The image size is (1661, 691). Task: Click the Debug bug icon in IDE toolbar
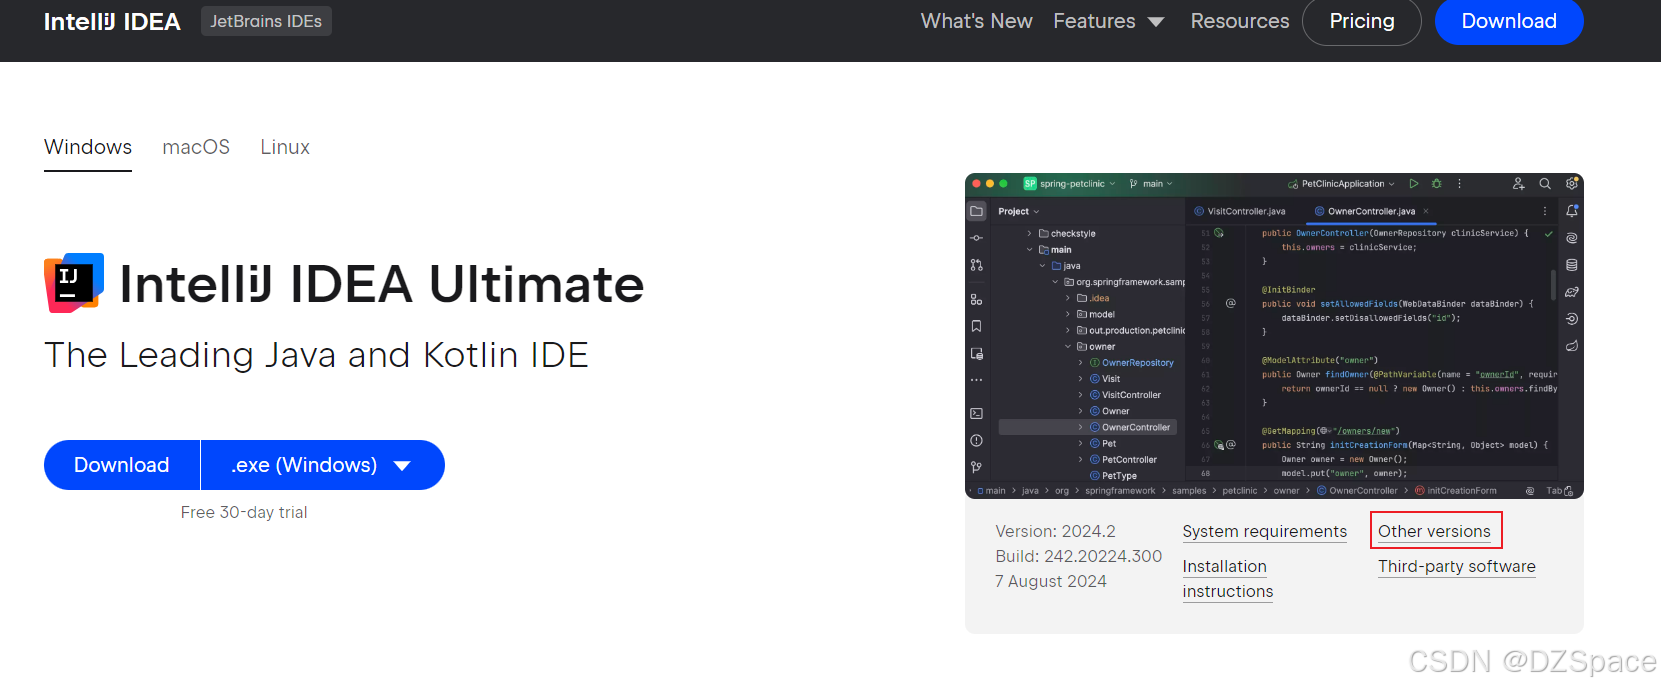(x=1437, y=184)
